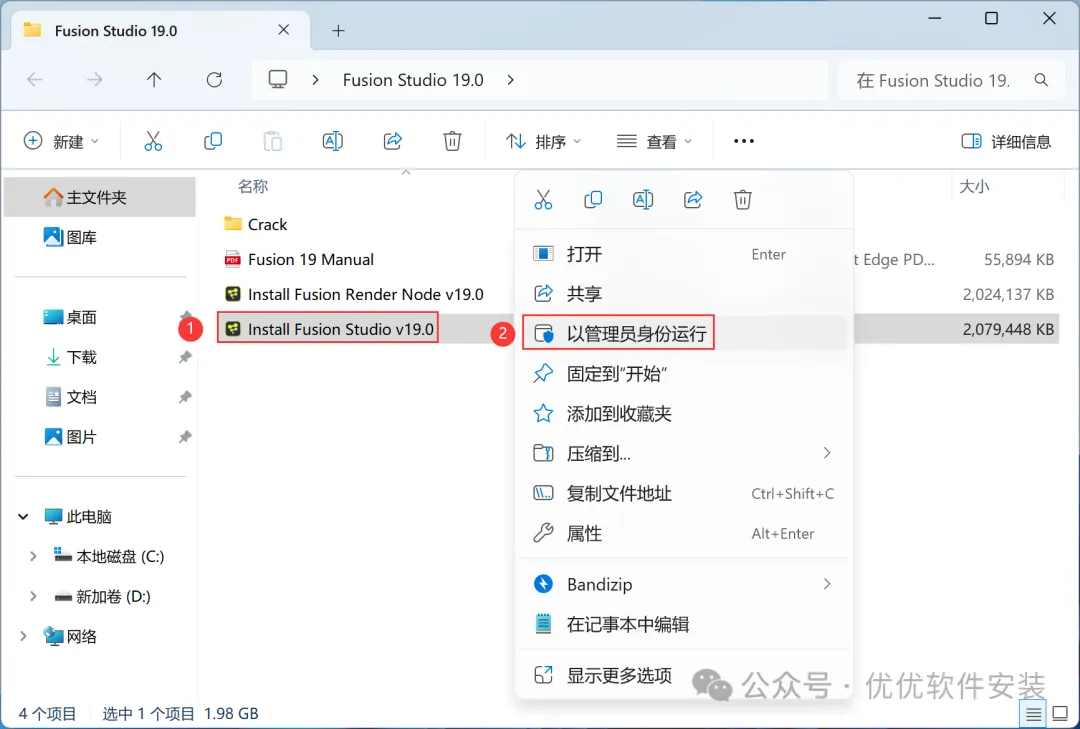This screenshot has height=729, width=1080.
Task: Open 属性 from context menu
Action: (683, 533)
